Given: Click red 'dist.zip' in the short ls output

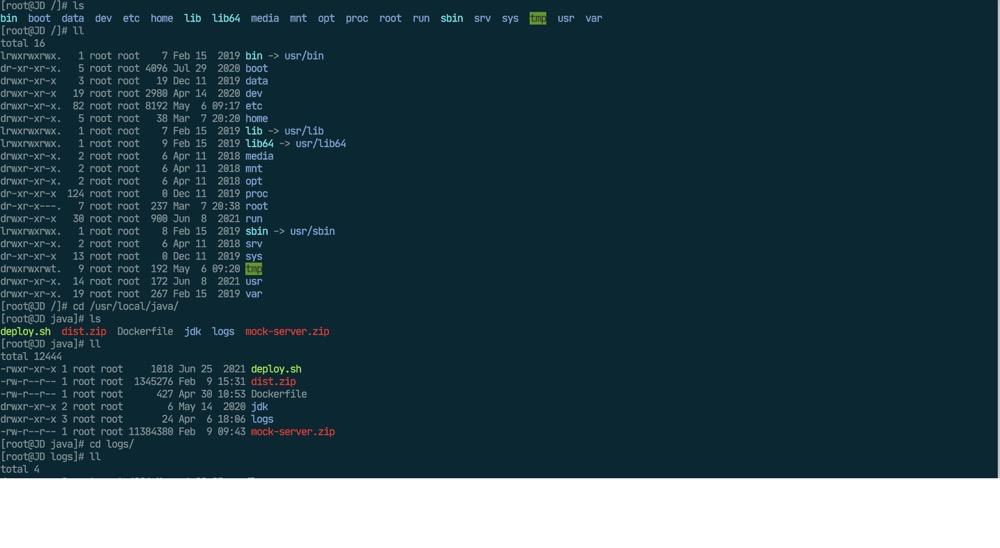Looking at the screenshot, I should coord(84,332).
